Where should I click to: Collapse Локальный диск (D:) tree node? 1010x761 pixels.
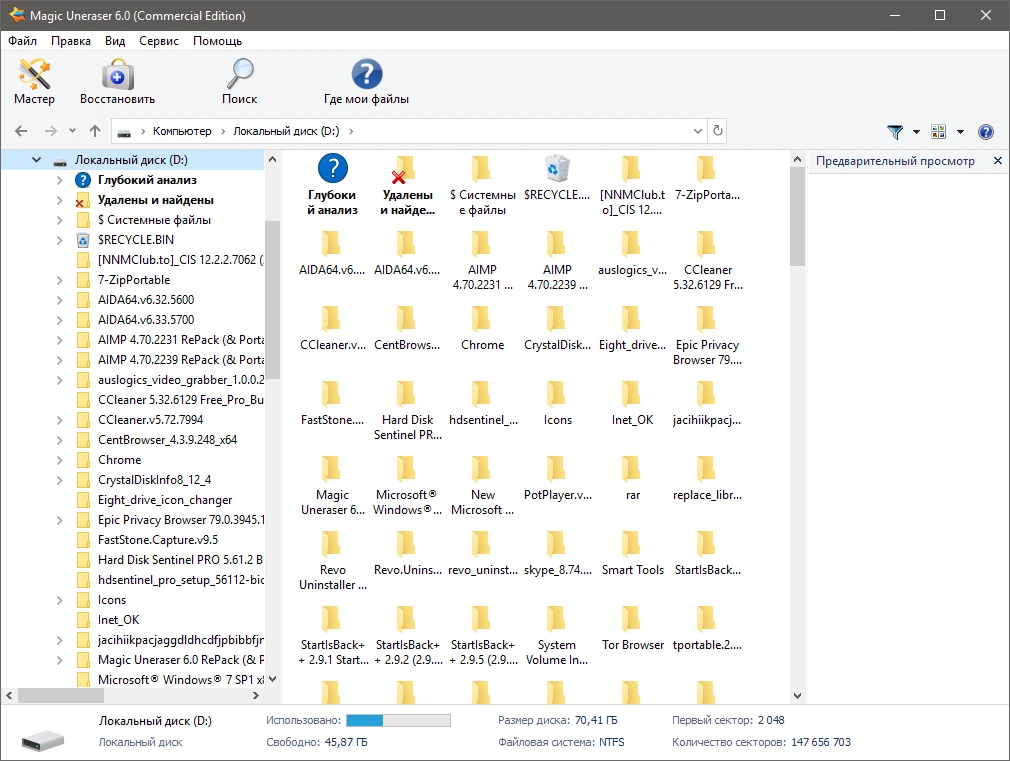36,160
